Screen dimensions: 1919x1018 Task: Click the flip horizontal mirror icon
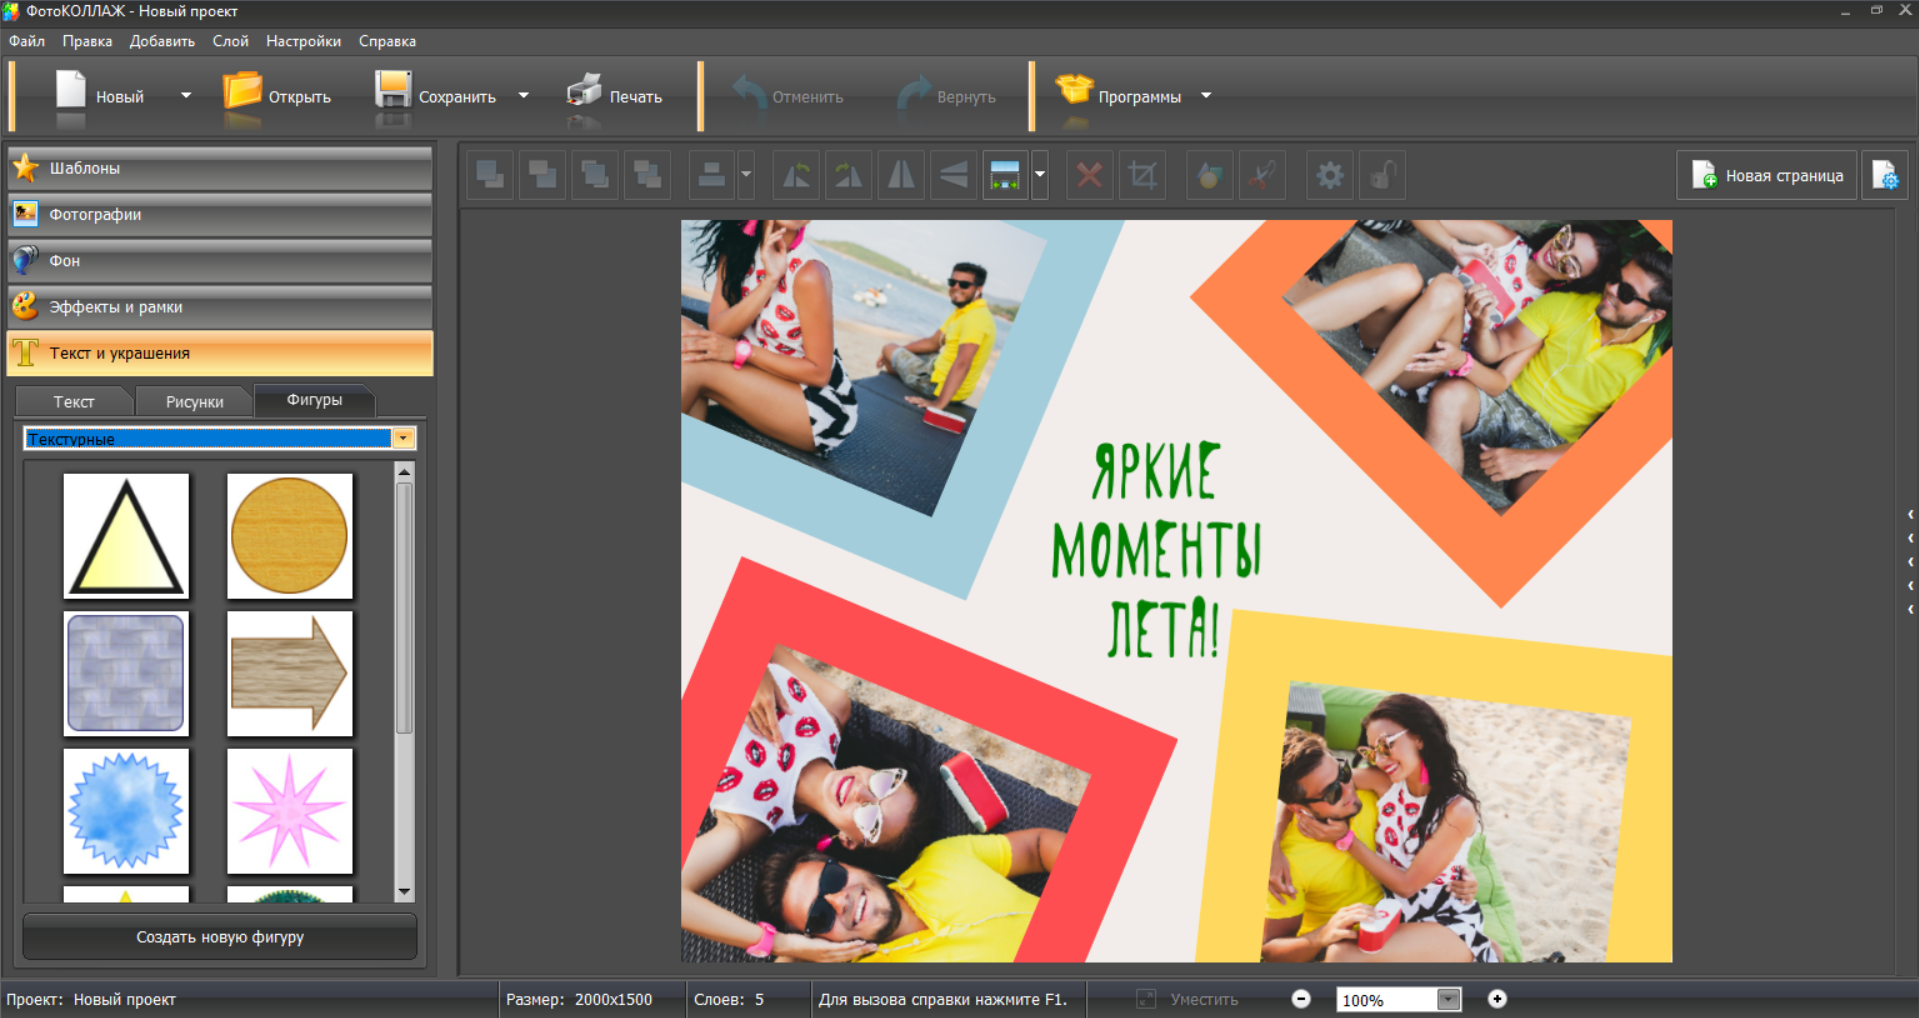(901, 176)
